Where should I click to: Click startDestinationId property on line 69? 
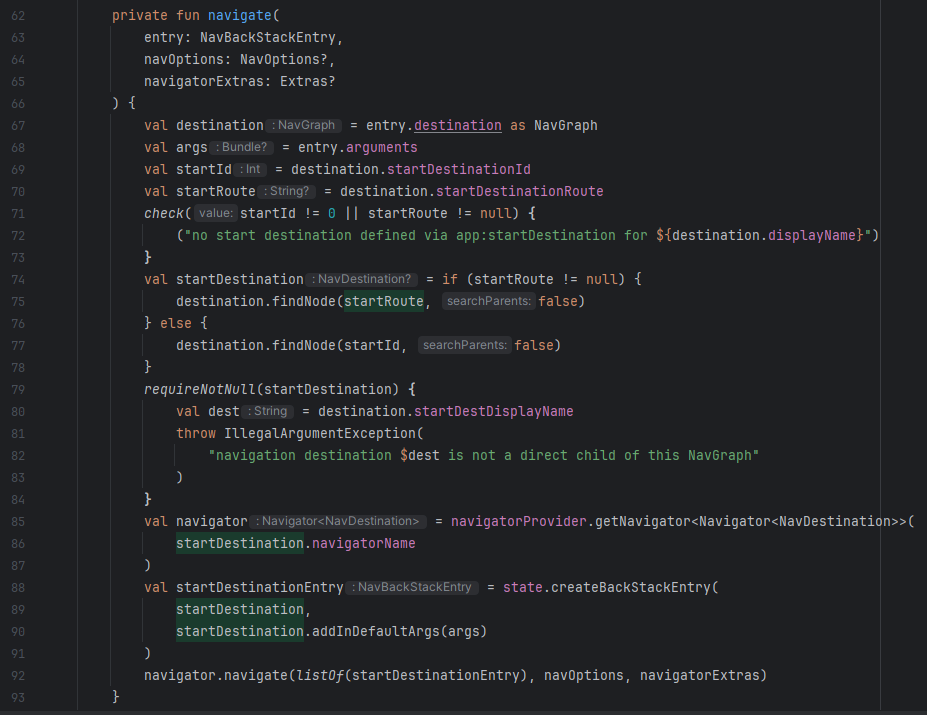[458, 169]
